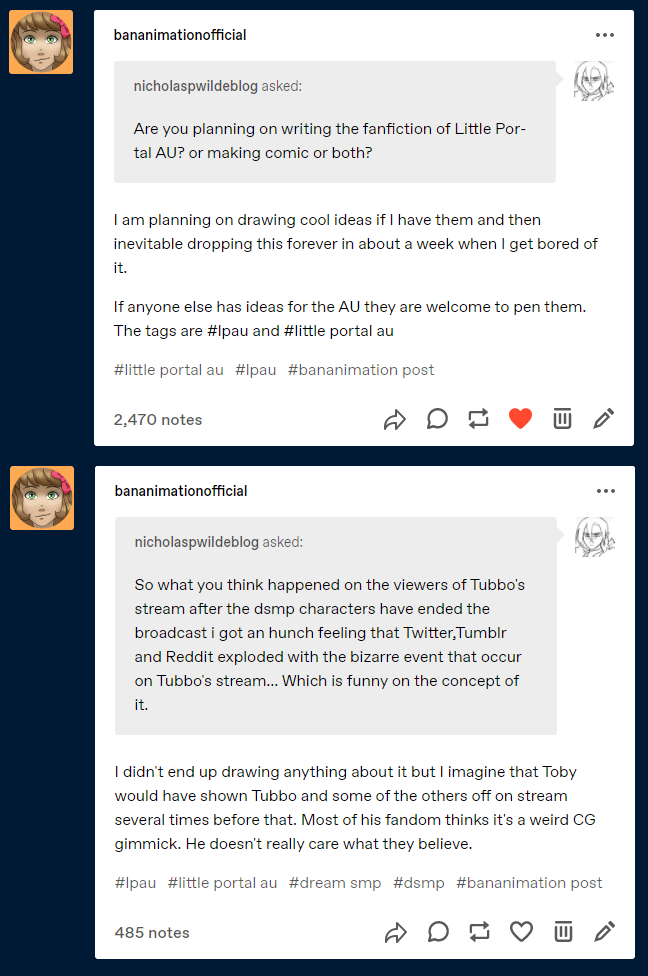View the 2,470 notes
Viewport: 648px width, 976px height.
(x=158, y=420)
